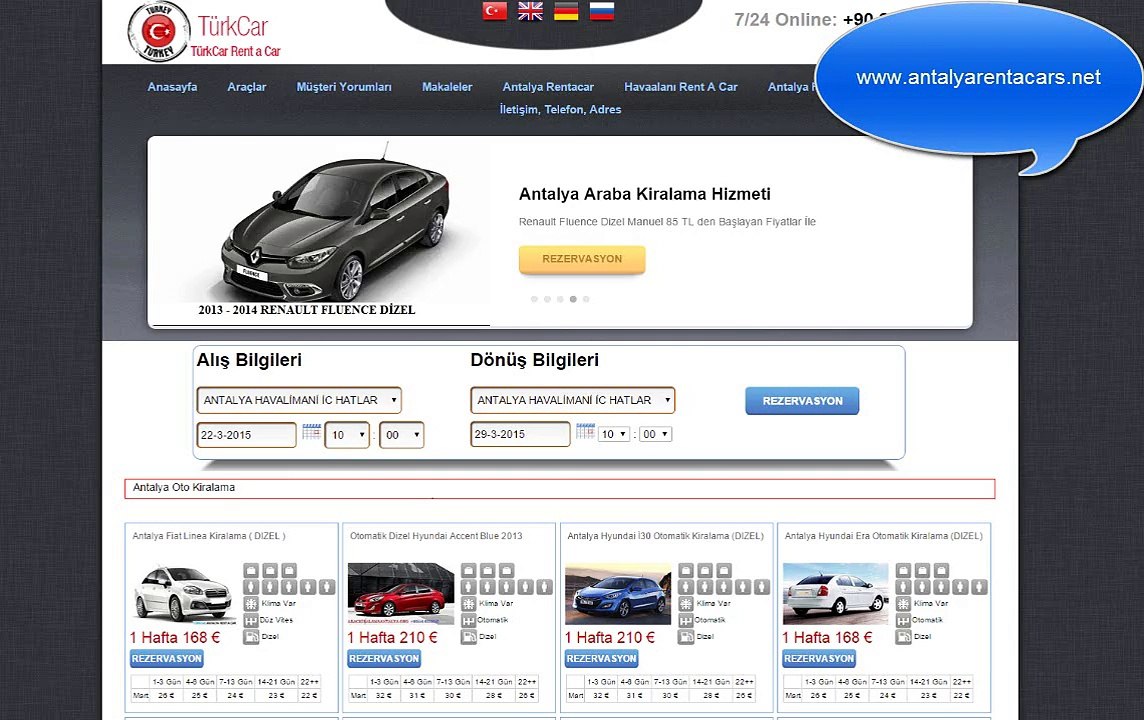Reserve the Hyundai i30 with REZERVASYON
The image size is (1144, 720).
tap(602, 659)
